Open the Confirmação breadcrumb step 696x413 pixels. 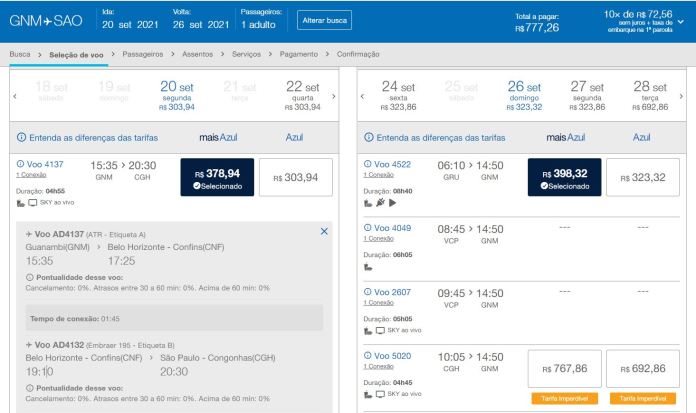coord(358,54)
